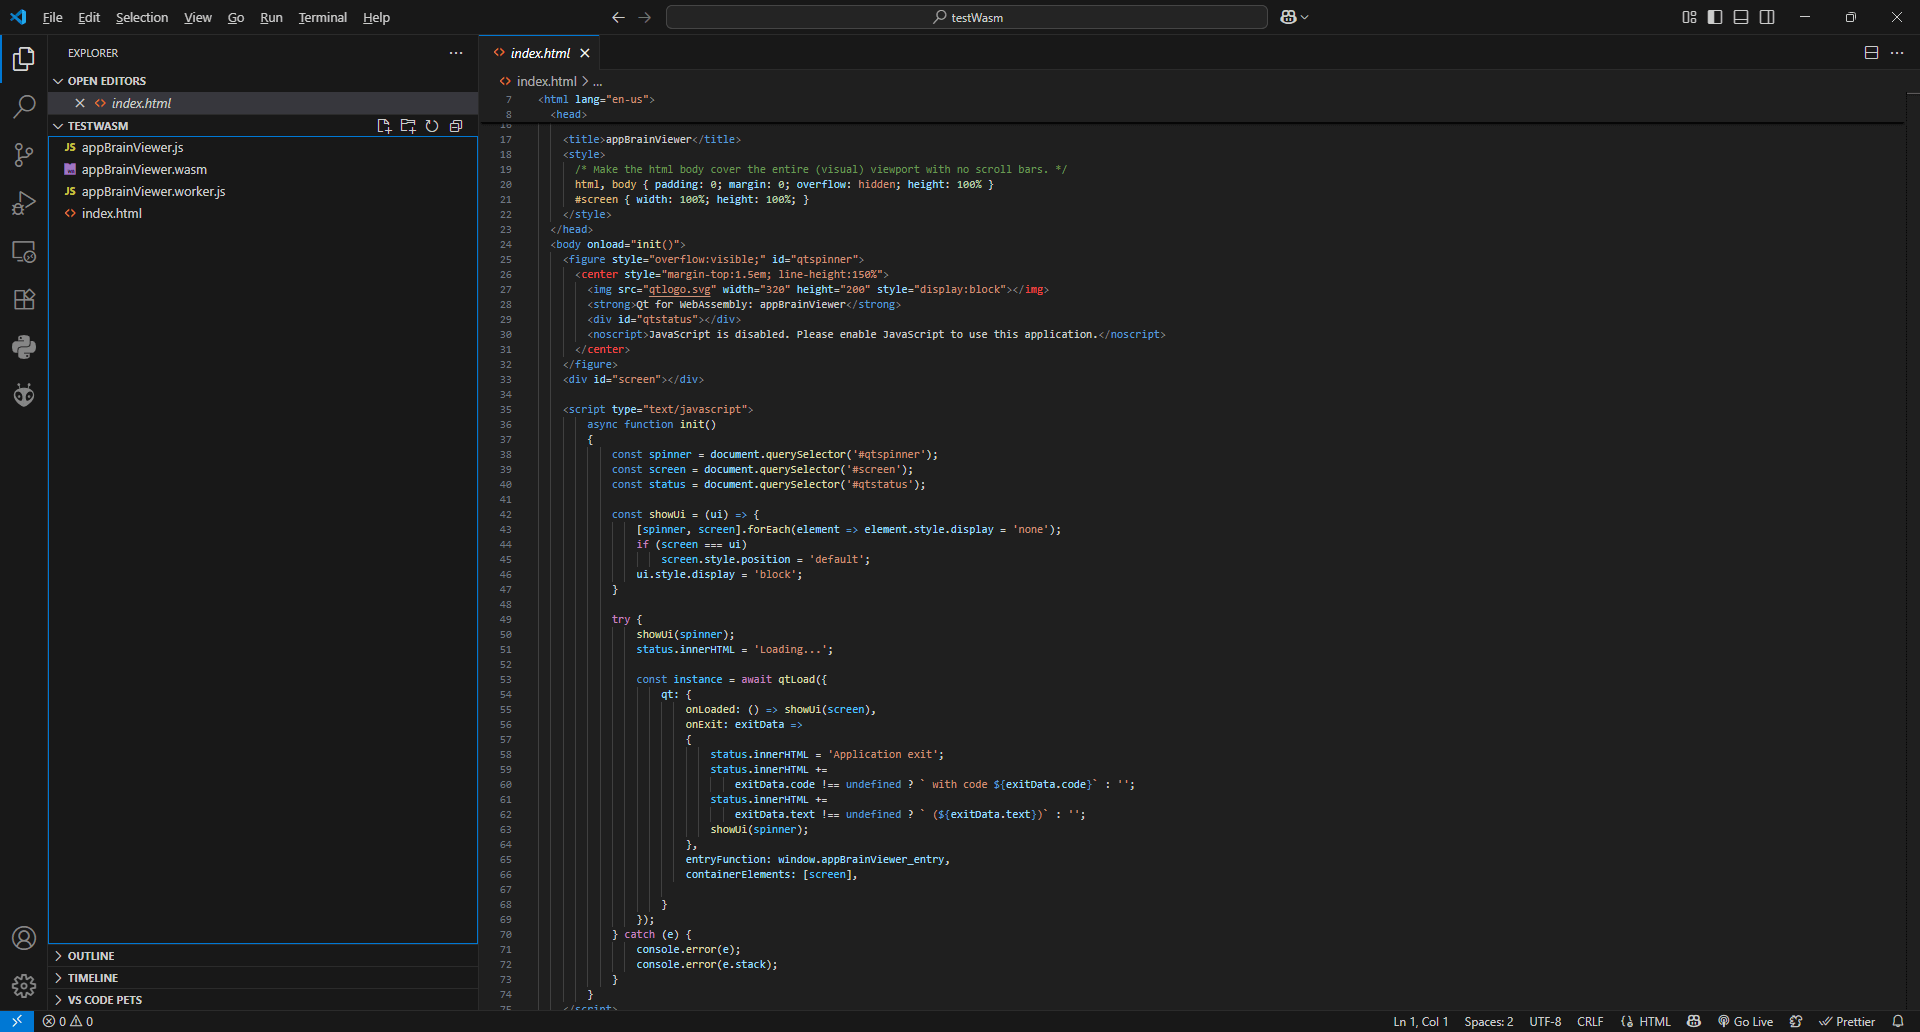
Task: Open editor more actions menu
Action: click(1897, 53)
